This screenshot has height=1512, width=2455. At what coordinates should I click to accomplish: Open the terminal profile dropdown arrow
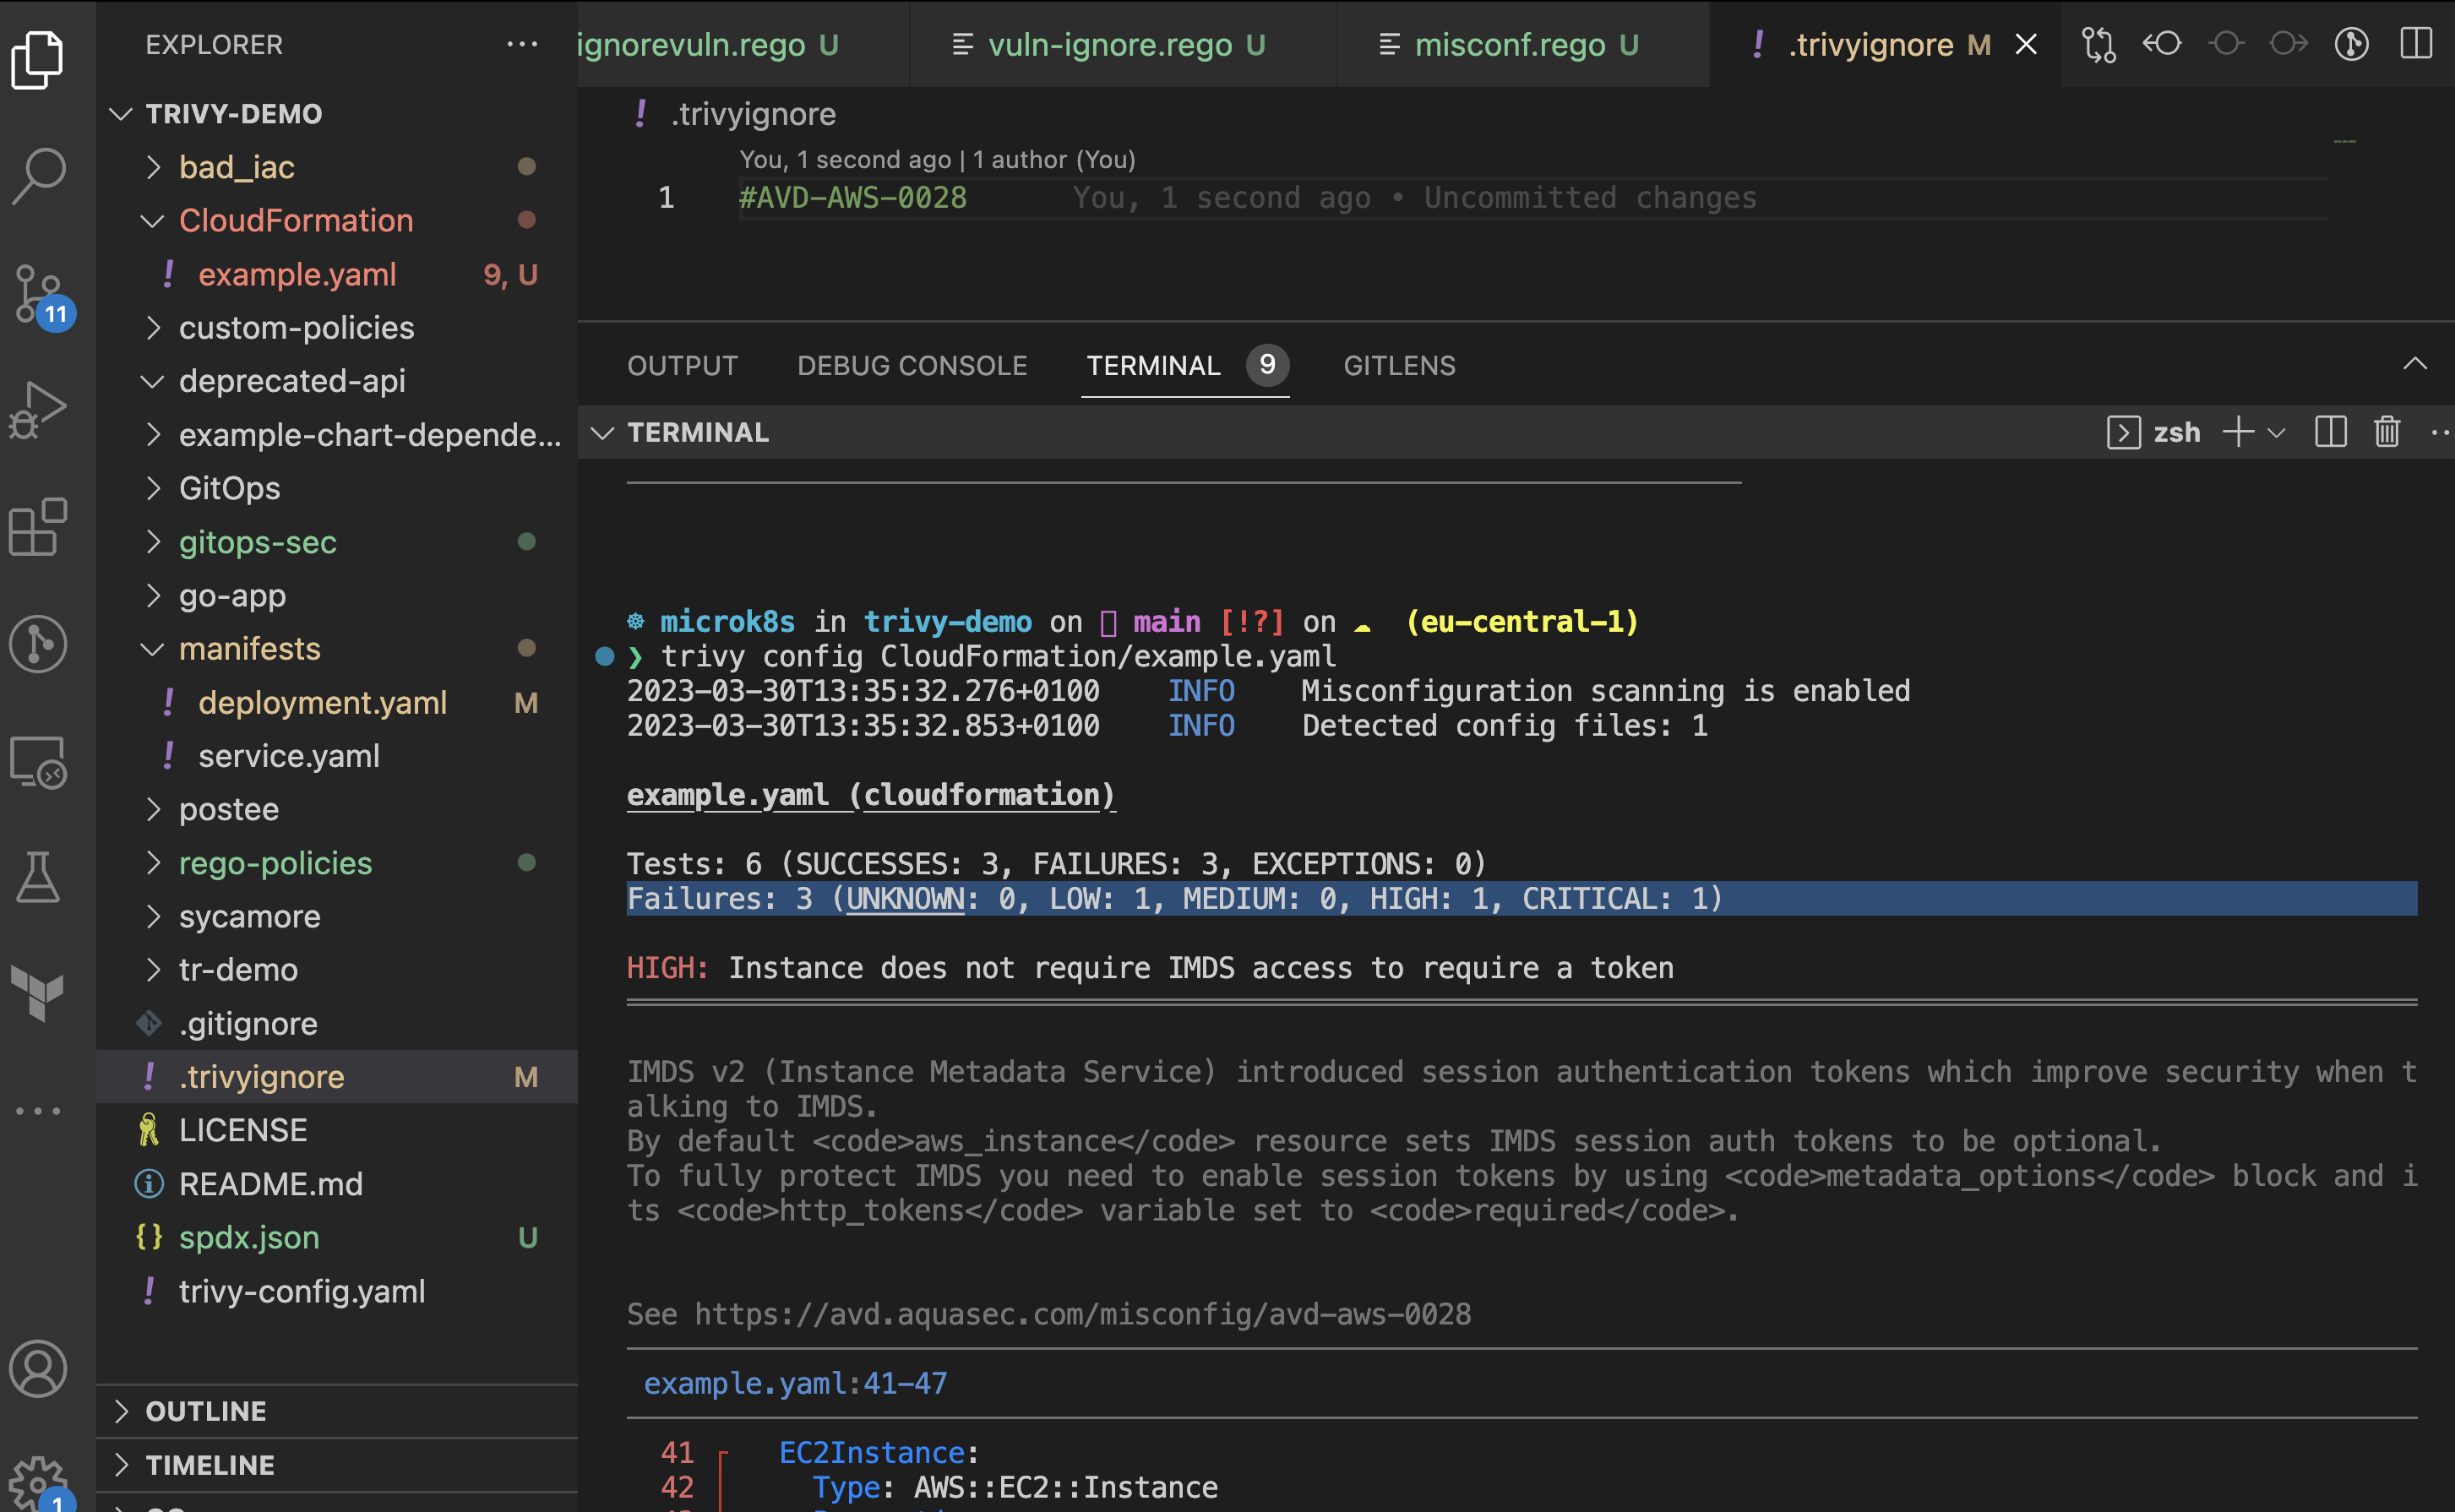pyautogui.click(x=2277, y=432)
